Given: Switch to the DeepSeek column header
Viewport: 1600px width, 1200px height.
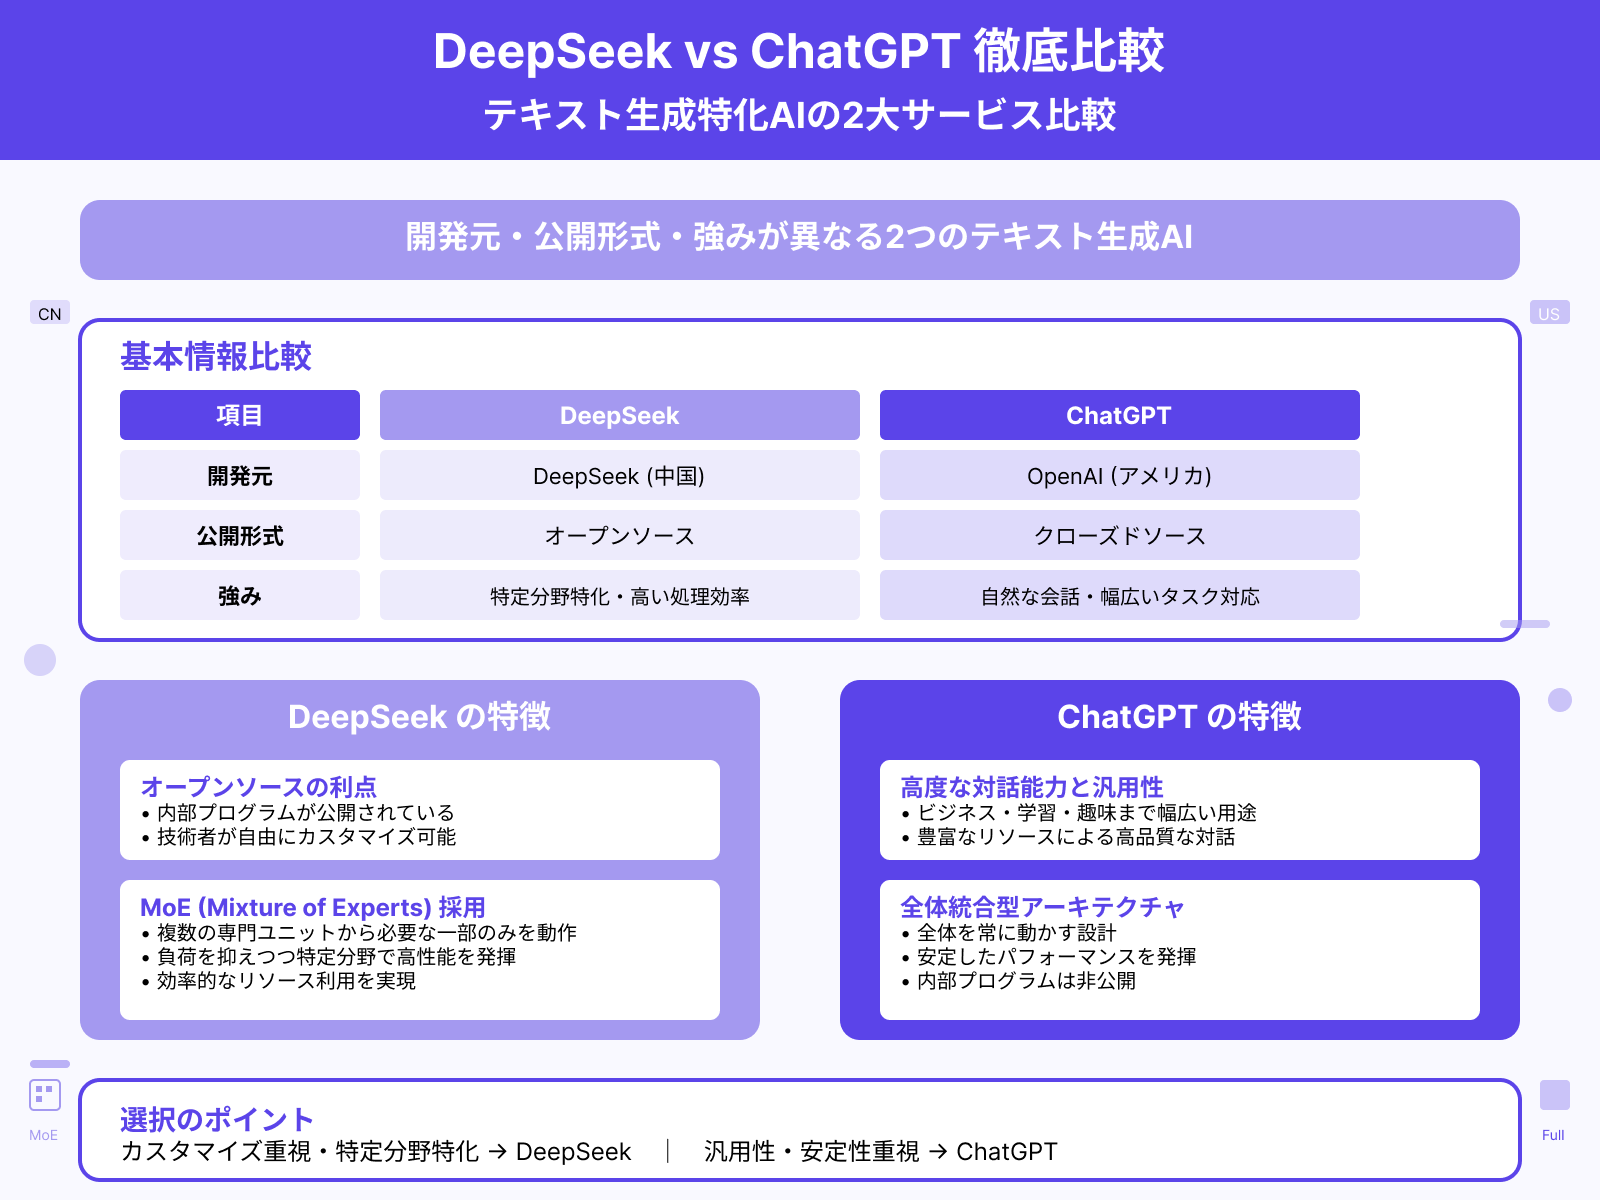Looking at the screenshot, I should [x=619, y=414].
